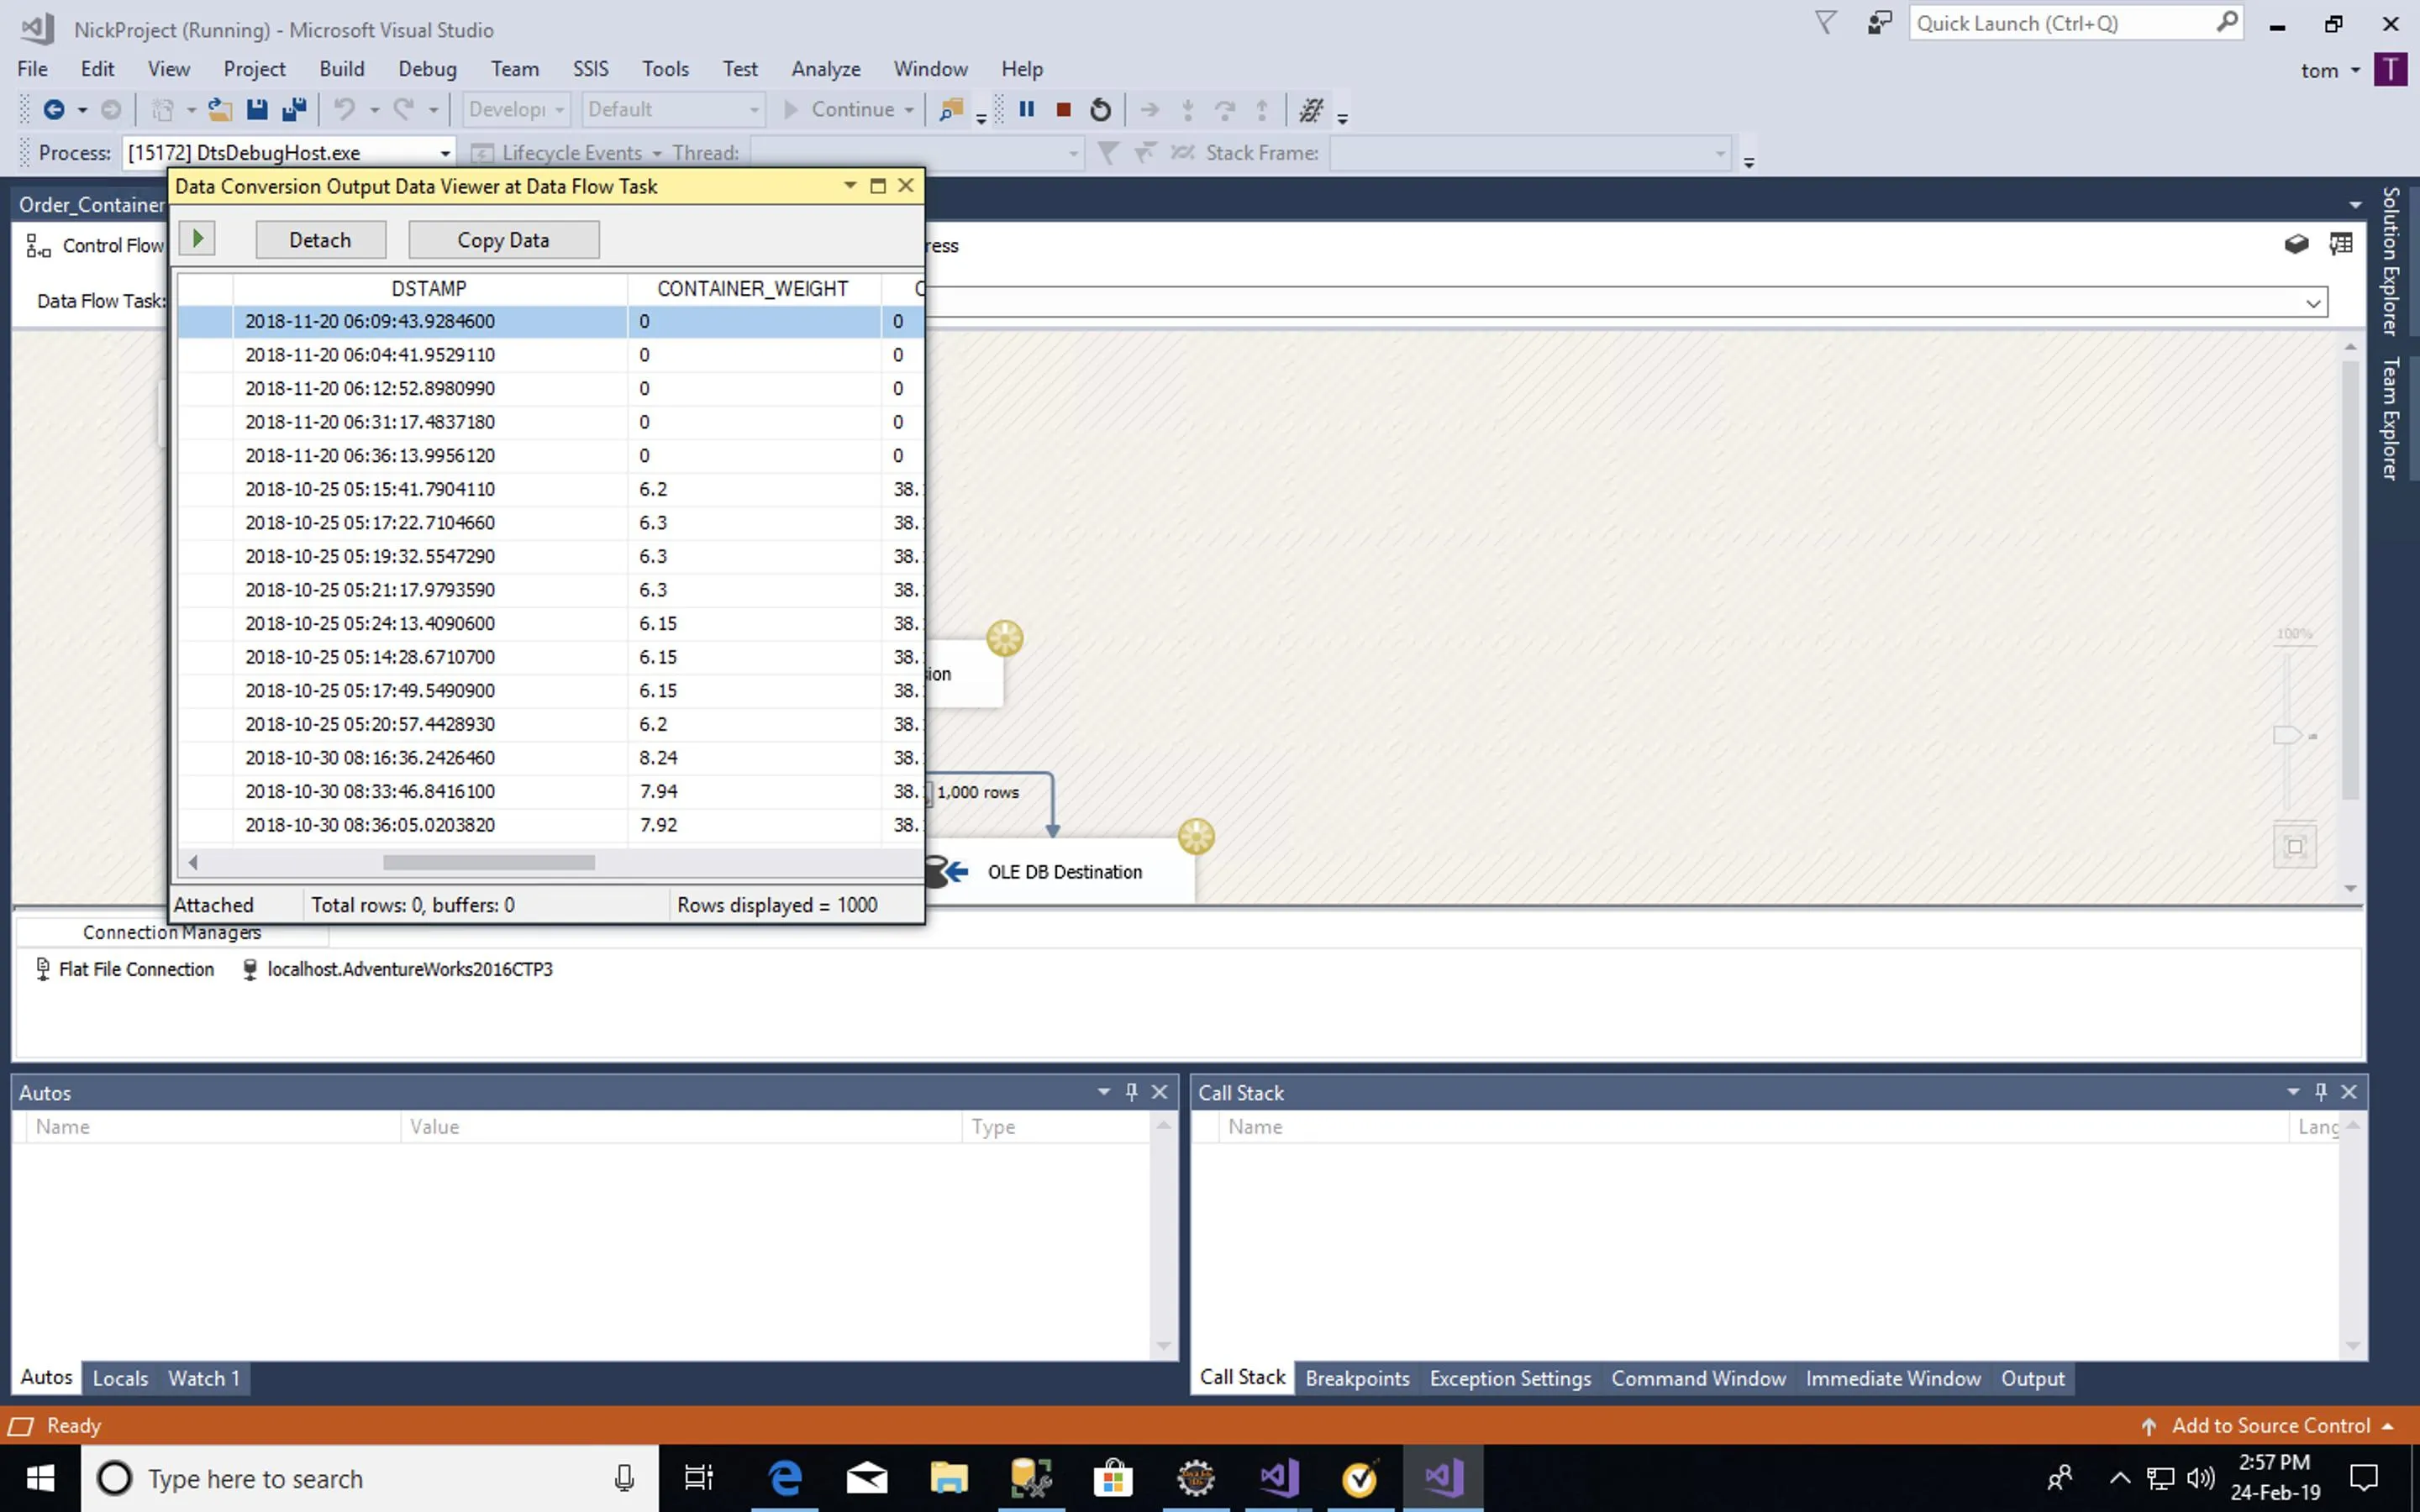
Task: Click the Stop Debugging red square icon
Action: point(1063,110)
